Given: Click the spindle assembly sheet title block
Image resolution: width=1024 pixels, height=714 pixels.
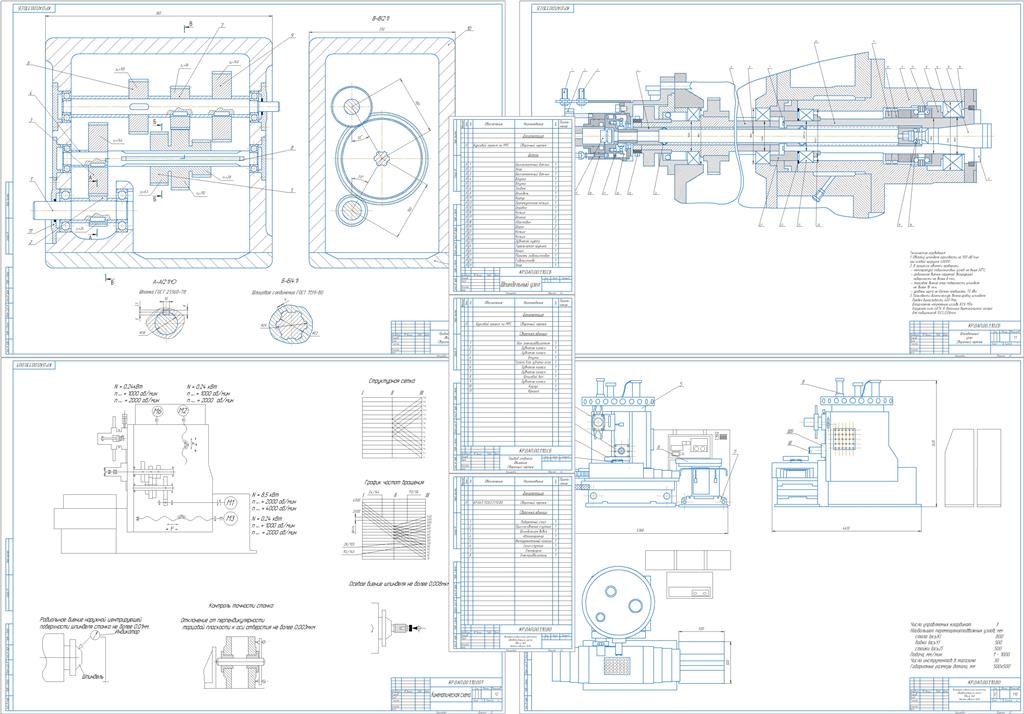Looking at the screenshot, I should click(x=965, y=338).
